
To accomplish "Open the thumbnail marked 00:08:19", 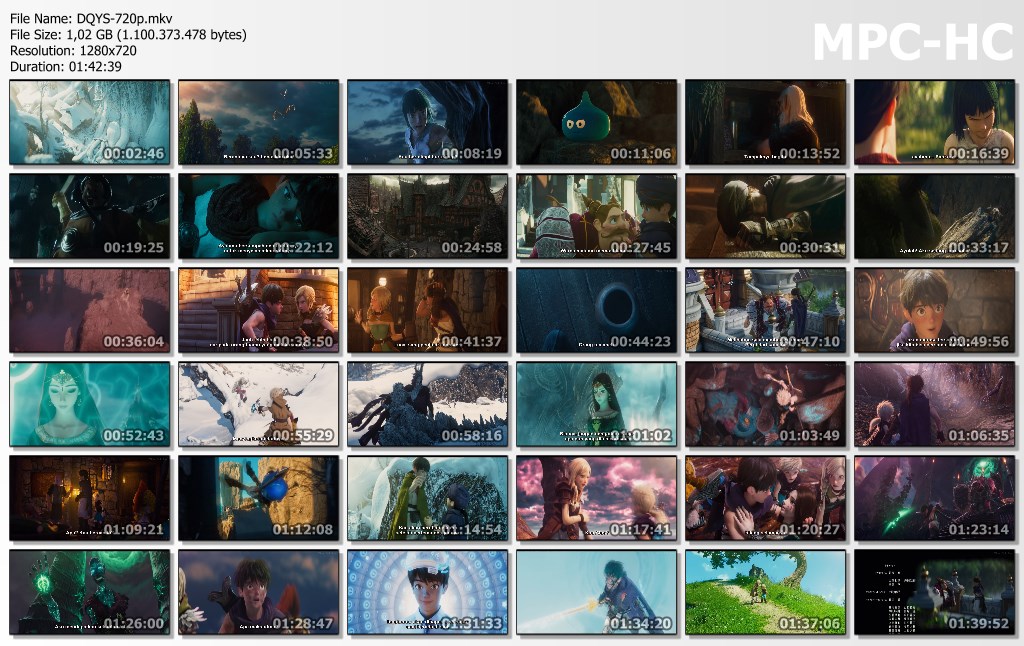I will (428, 122).
